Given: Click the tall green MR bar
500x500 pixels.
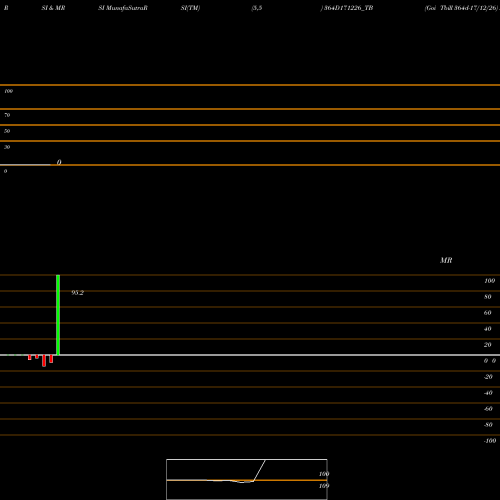Looking at the screenshot, I should click(x=58, y=315).
